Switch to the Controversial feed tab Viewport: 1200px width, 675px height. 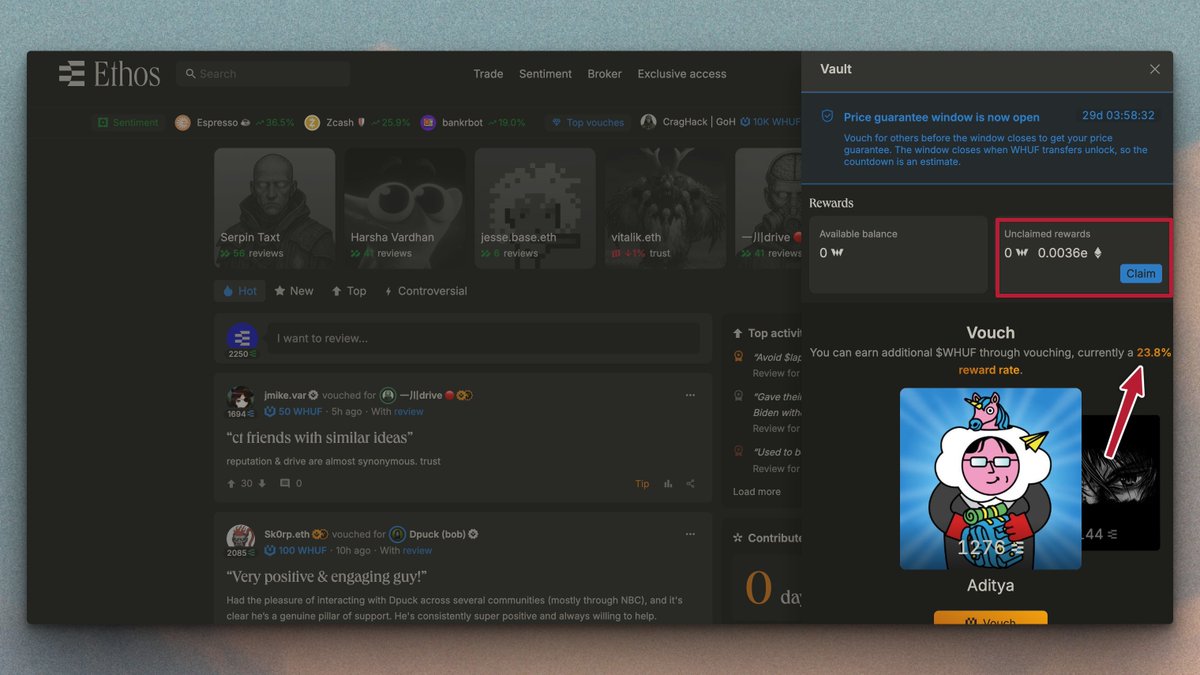point(425,291)
